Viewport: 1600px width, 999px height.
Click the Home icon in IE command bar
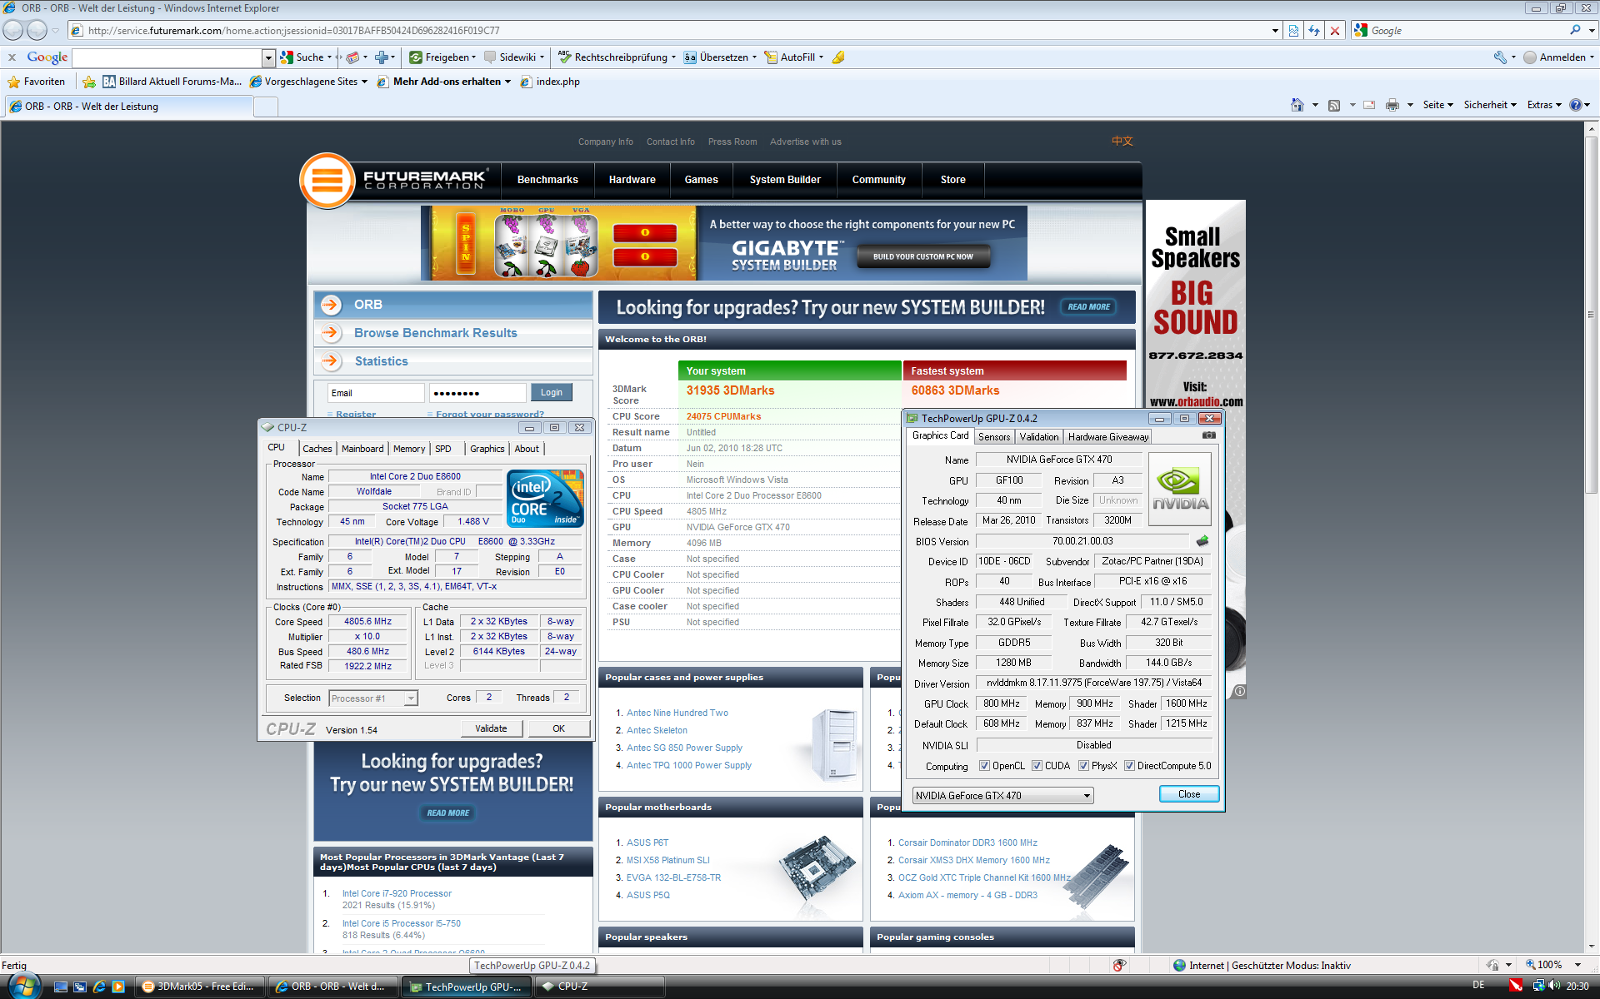1297,105
